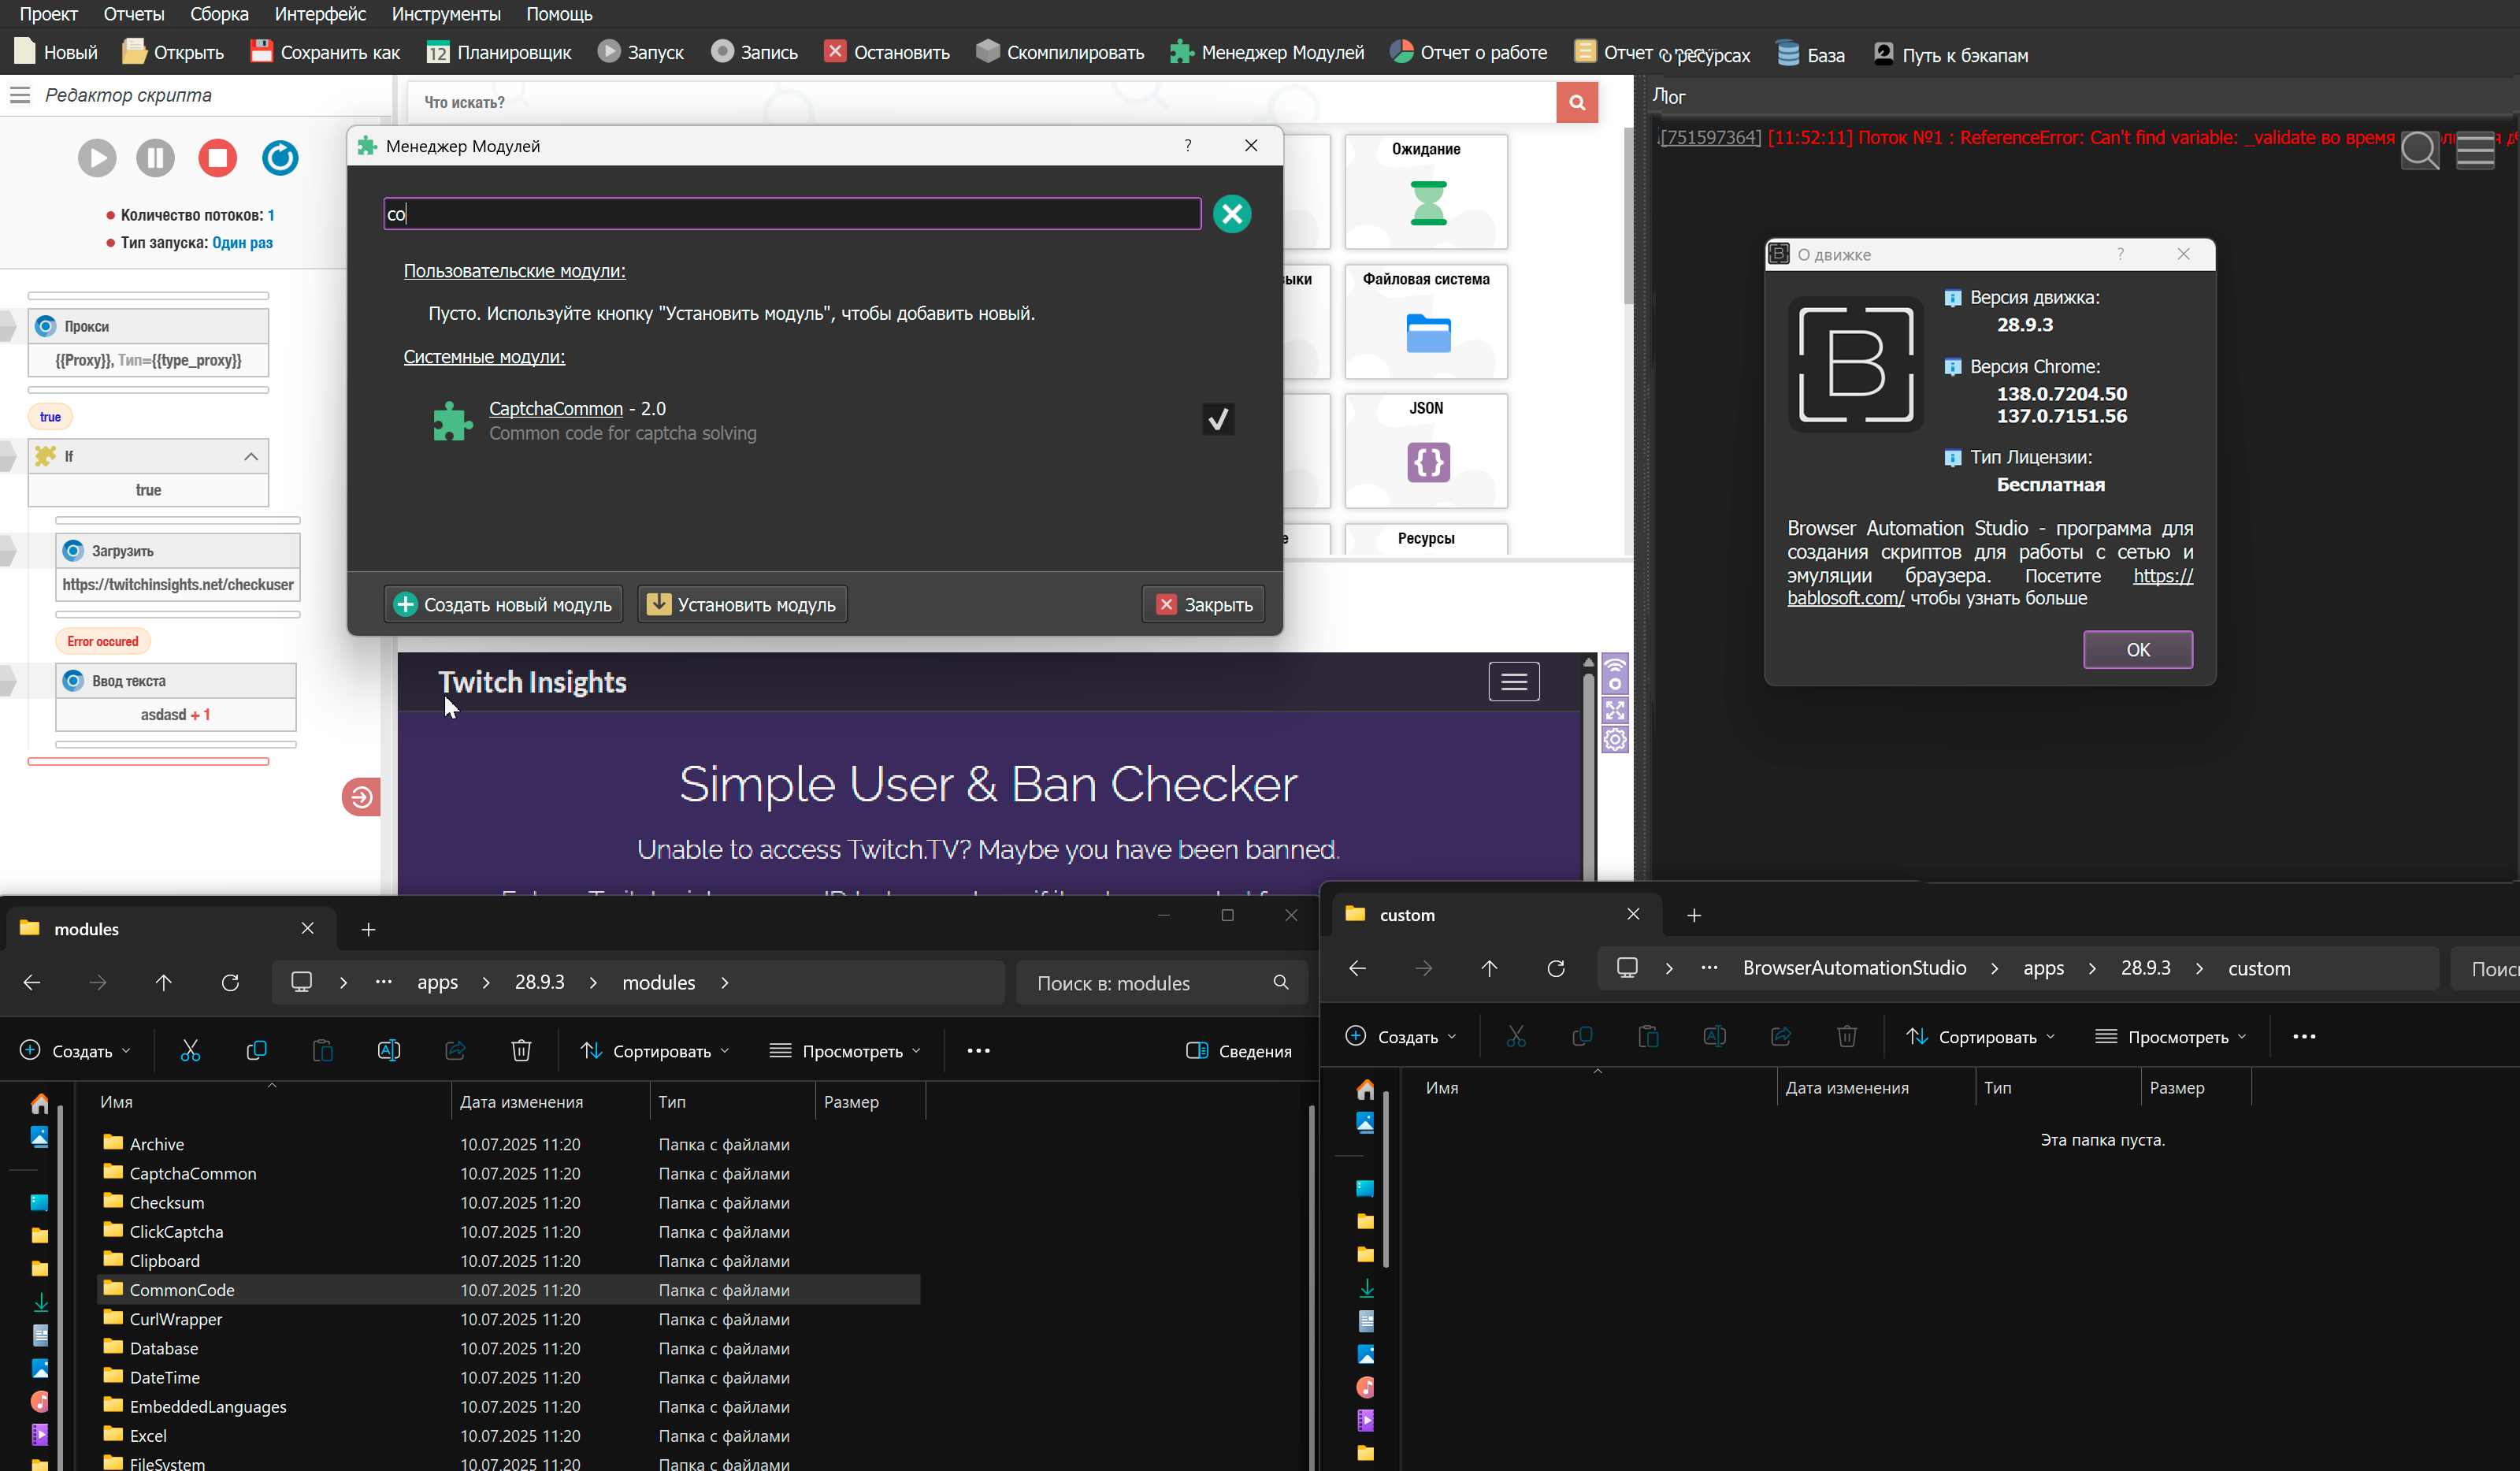Open the Инструменты menu

[446, 14]
